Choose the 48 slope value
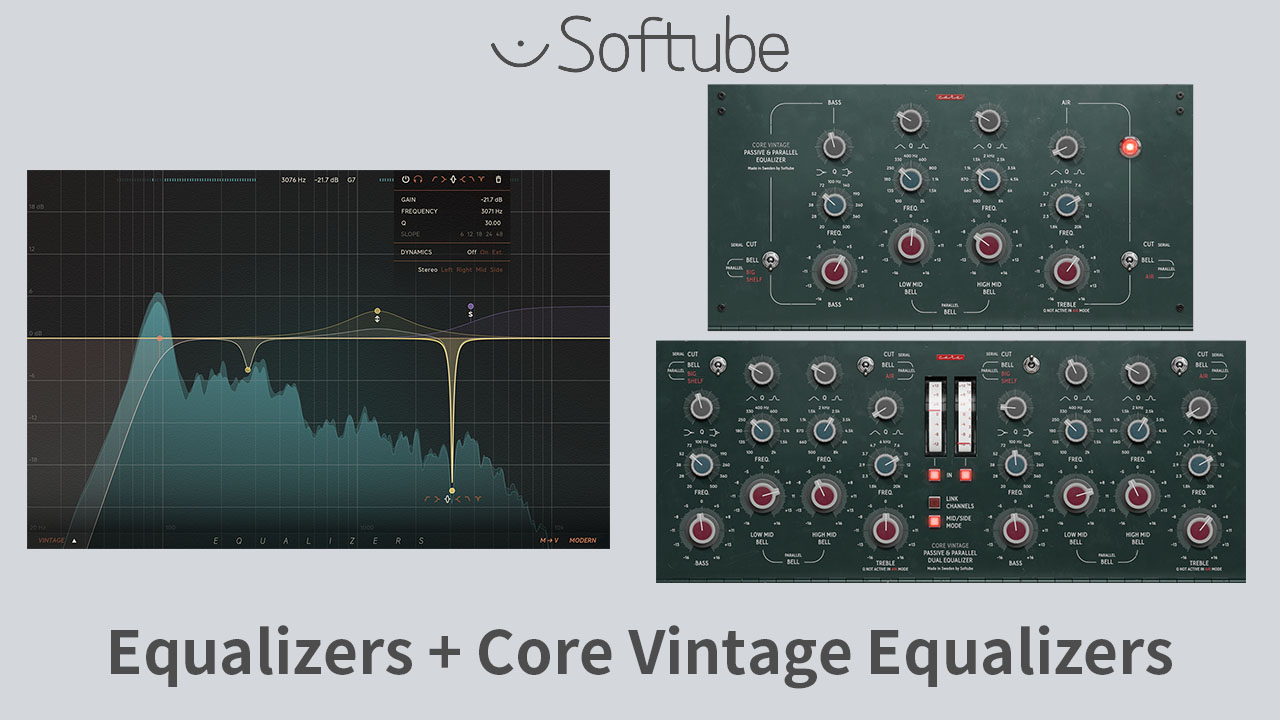1280x720 pixels. click(500, 235)
